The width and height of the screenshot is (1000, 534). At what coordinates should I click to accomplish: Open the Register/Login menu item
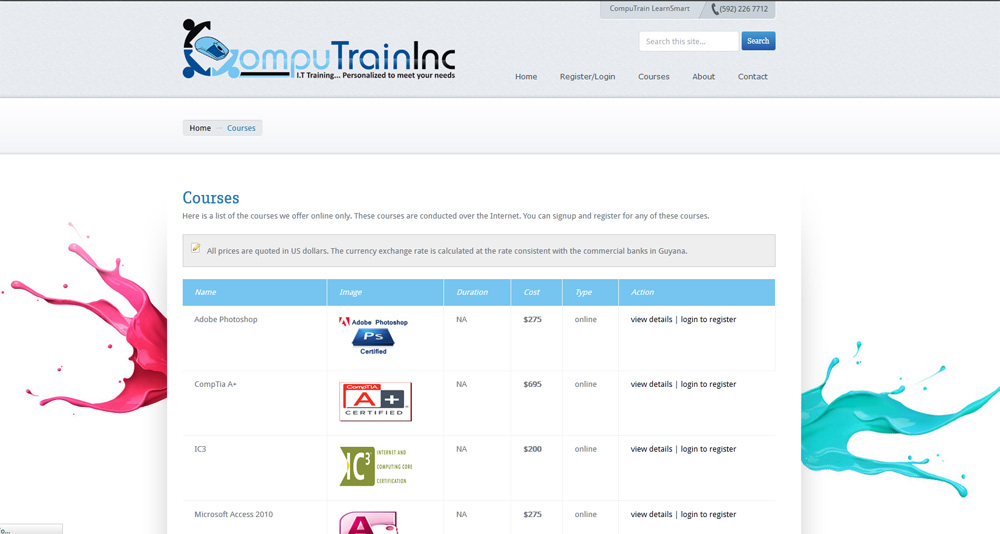[x=587, y=77]
